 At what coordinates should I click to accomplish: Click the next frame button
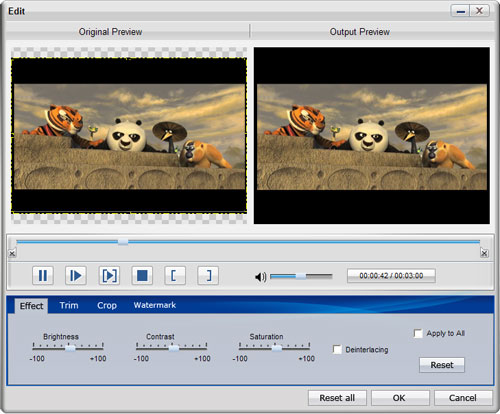coord(109,276)
